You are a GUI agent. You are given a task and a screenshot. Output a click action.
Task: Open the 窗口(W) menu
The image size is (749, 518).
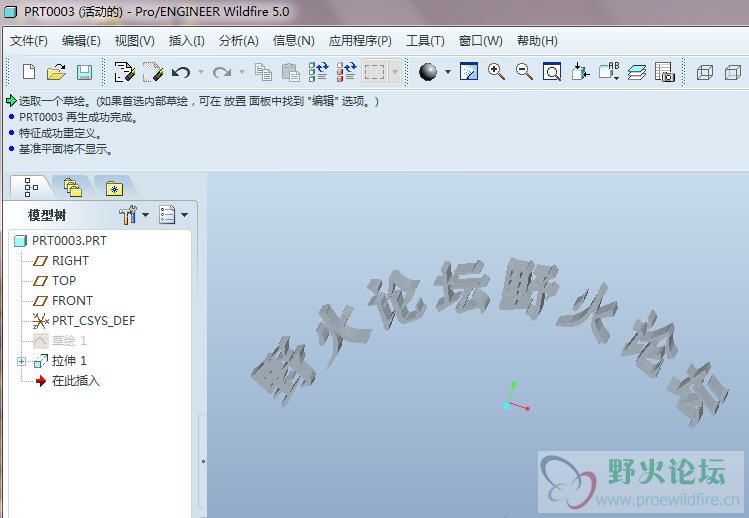pyautogui.click(x=481, y=41)
